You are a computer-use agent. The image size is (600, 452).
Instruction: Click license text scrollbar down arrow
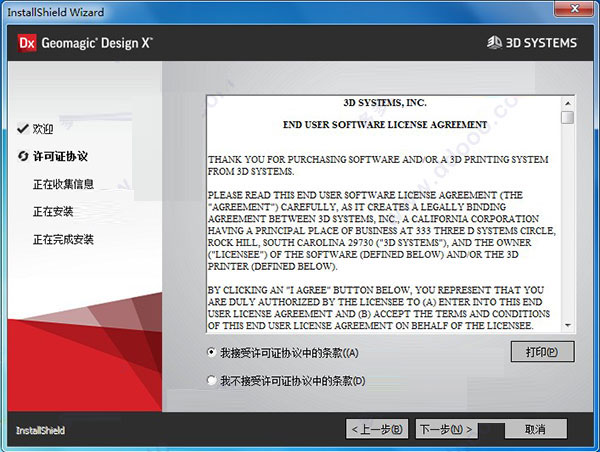tap(568, 326)
